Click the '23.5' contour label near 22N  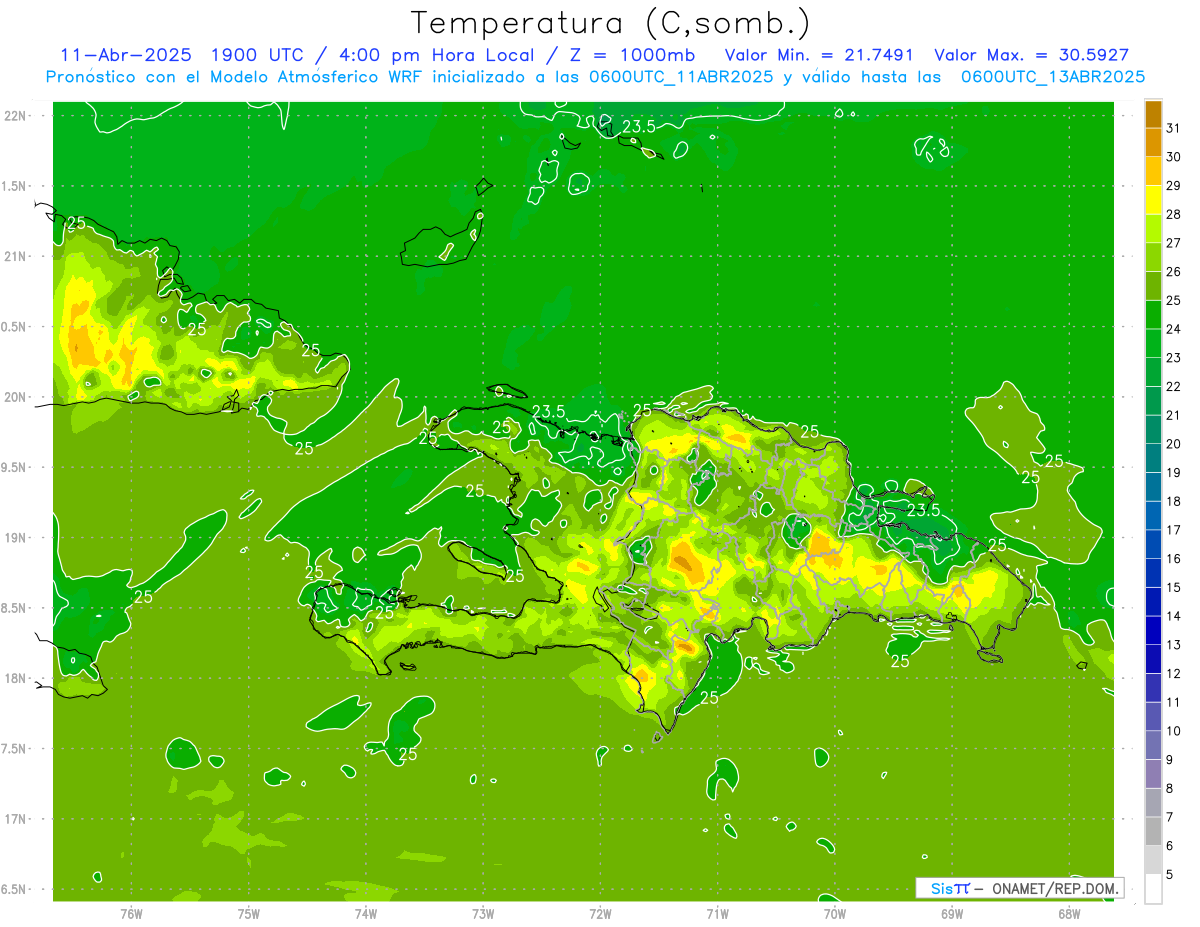coord(638,126)
